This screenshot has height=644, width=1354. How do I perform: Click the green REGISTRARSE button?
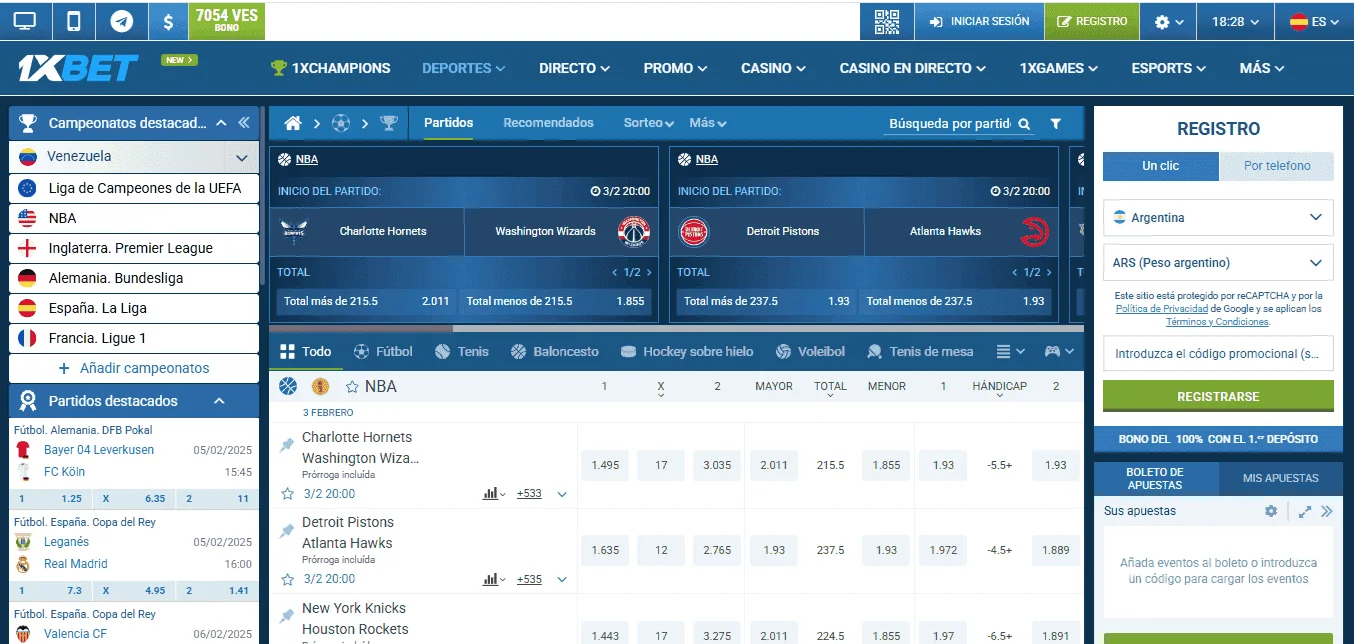1218,396
